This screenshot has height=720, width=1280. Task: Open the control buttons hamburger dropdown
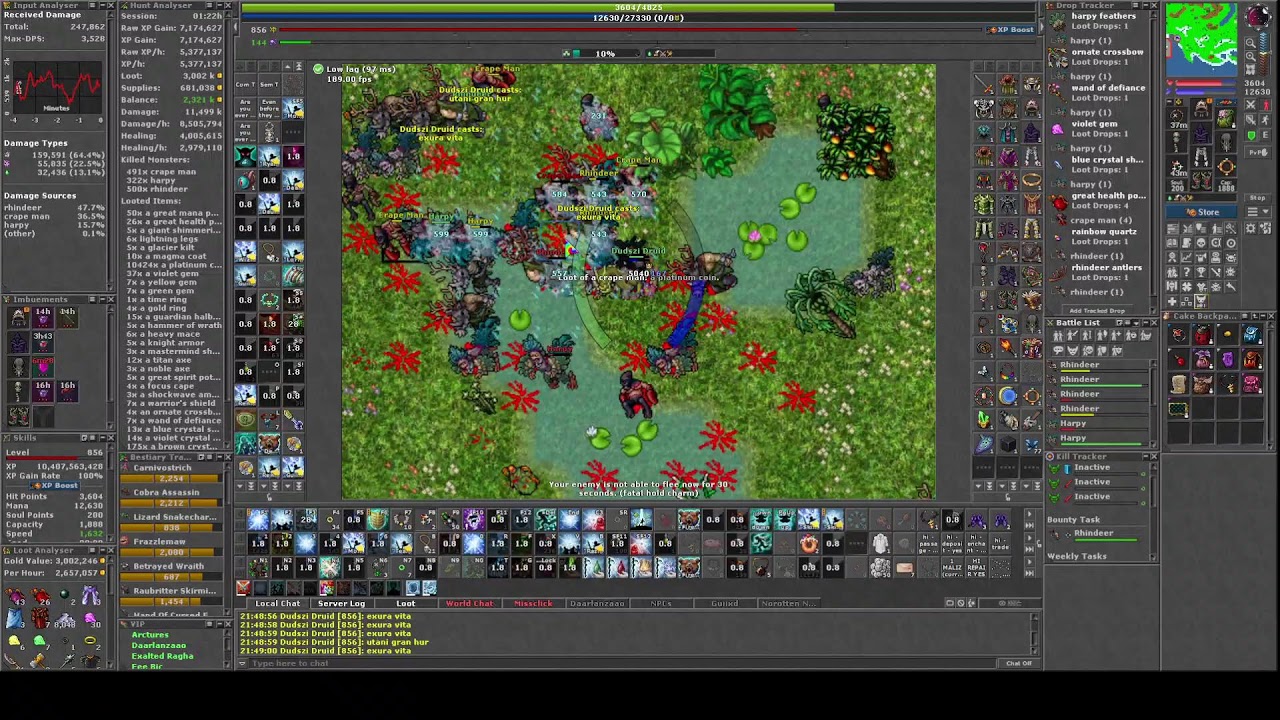pyautogui.click(x=1258, y=211)
